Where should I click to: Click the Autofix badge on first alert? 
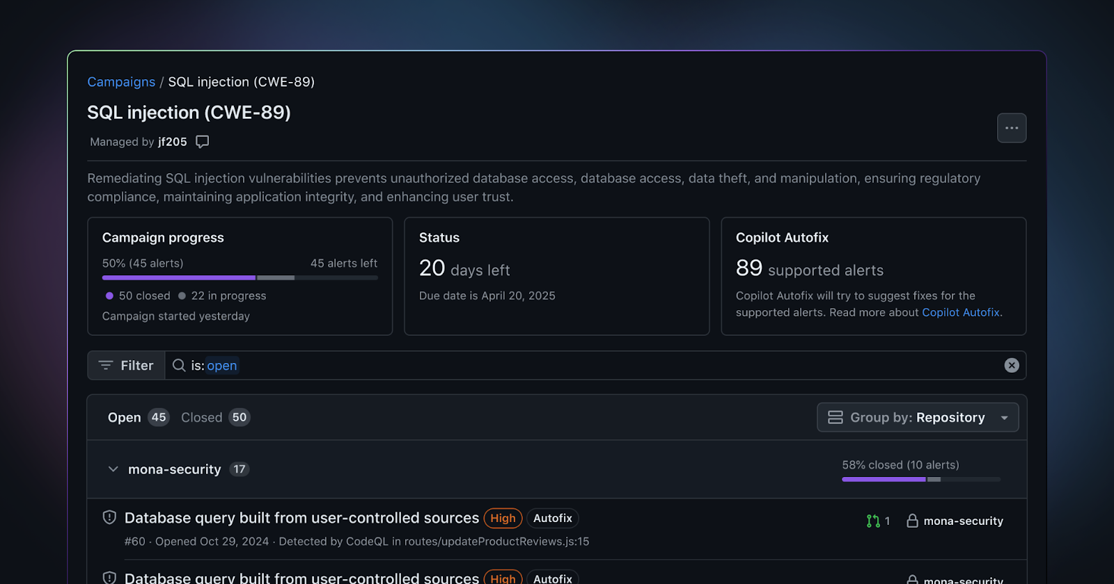point(552,518)
